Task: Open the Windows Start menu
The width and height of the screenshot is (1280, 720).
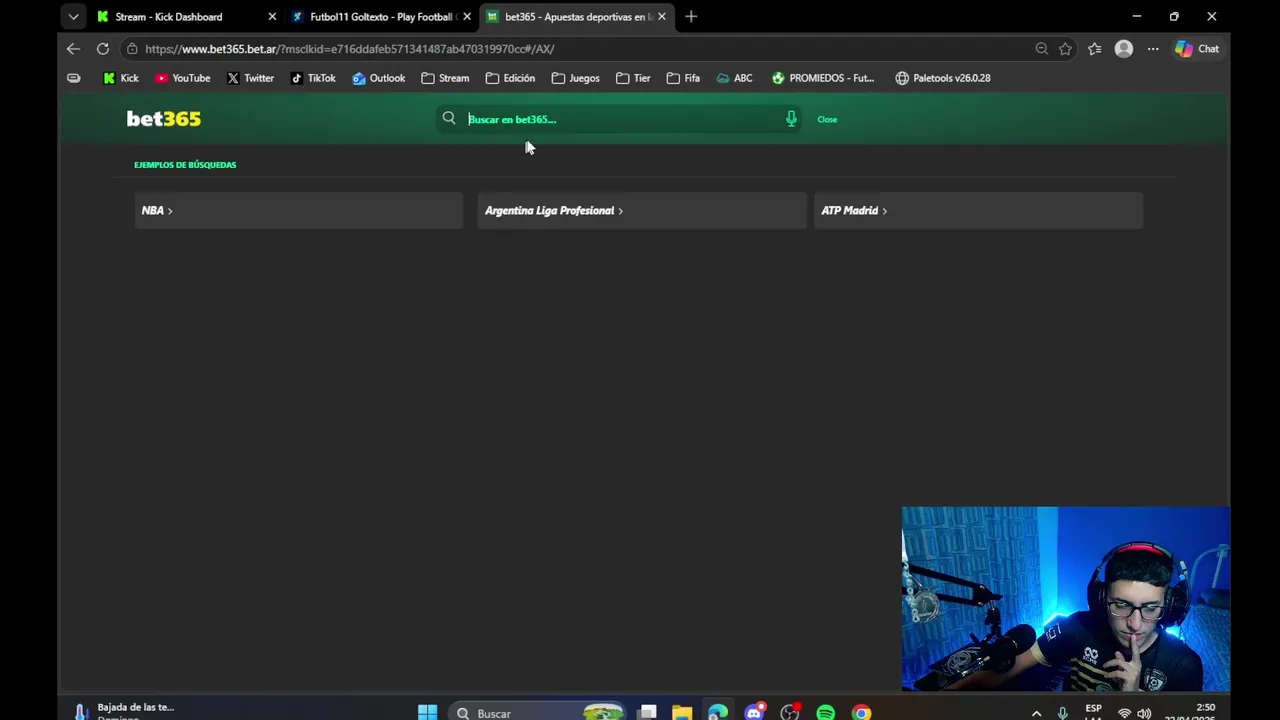Action: coord(427,712)
